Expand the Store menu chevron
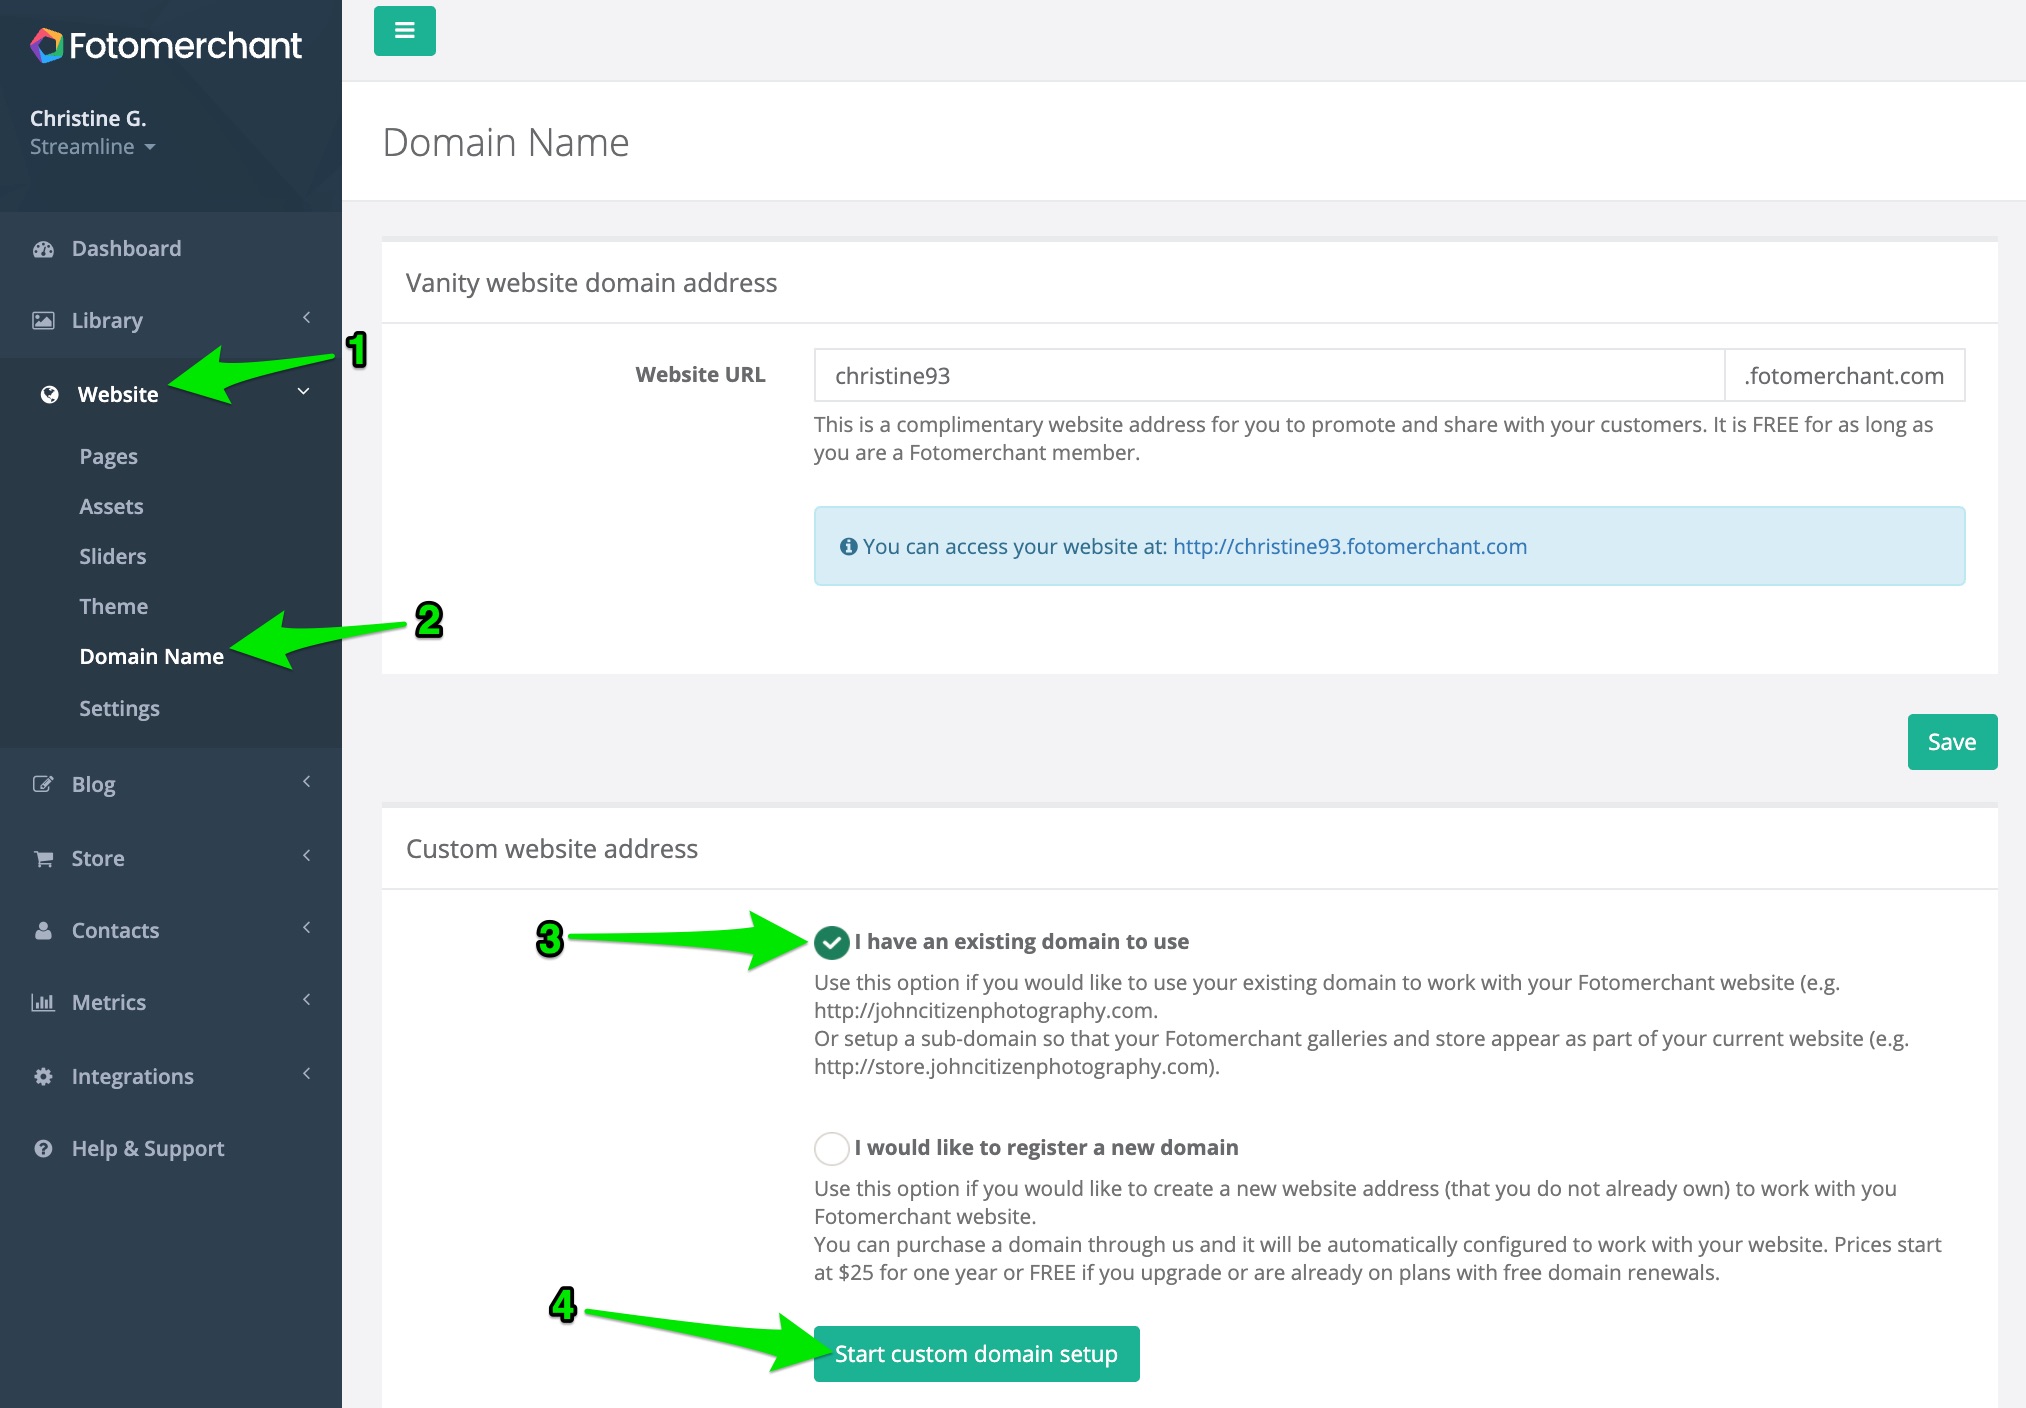The height and width of the screenshot is (1408, 2026). point(306,856)
